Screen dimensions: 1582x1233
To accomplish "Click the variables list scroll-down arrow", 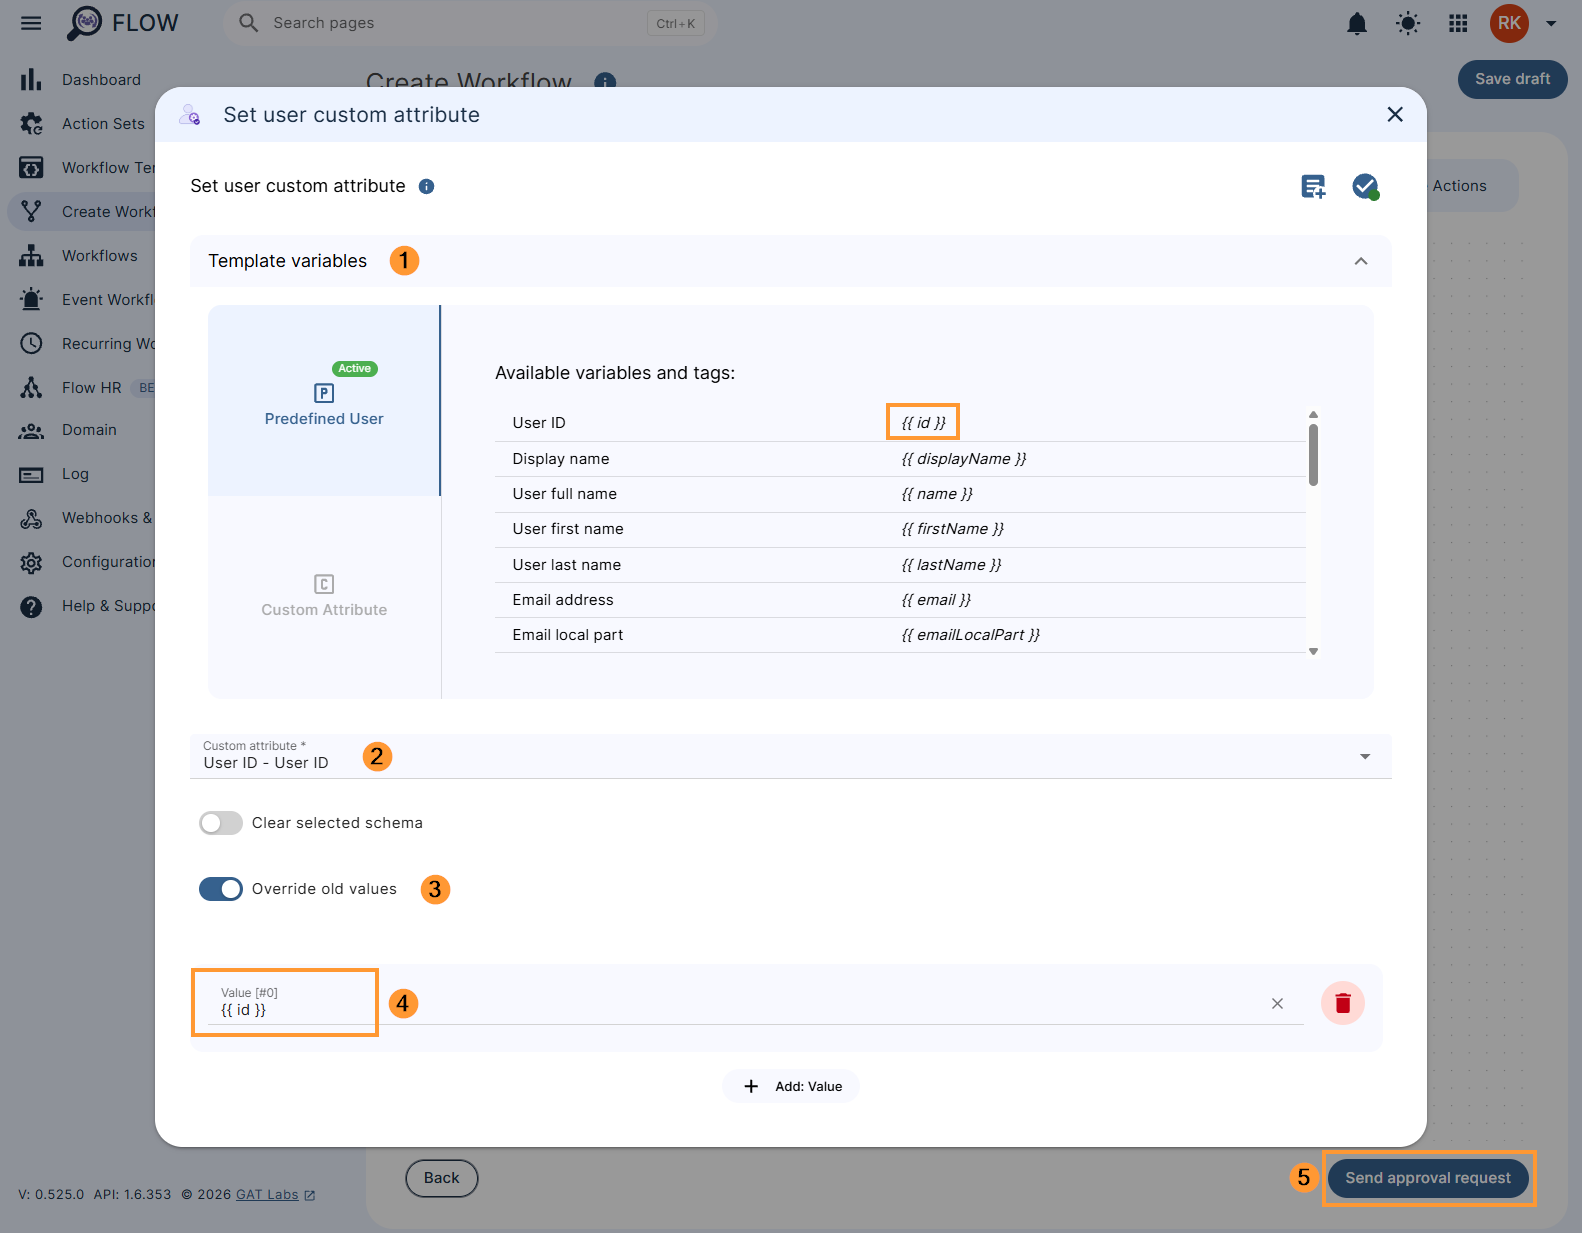I will tap(1313, 651).
